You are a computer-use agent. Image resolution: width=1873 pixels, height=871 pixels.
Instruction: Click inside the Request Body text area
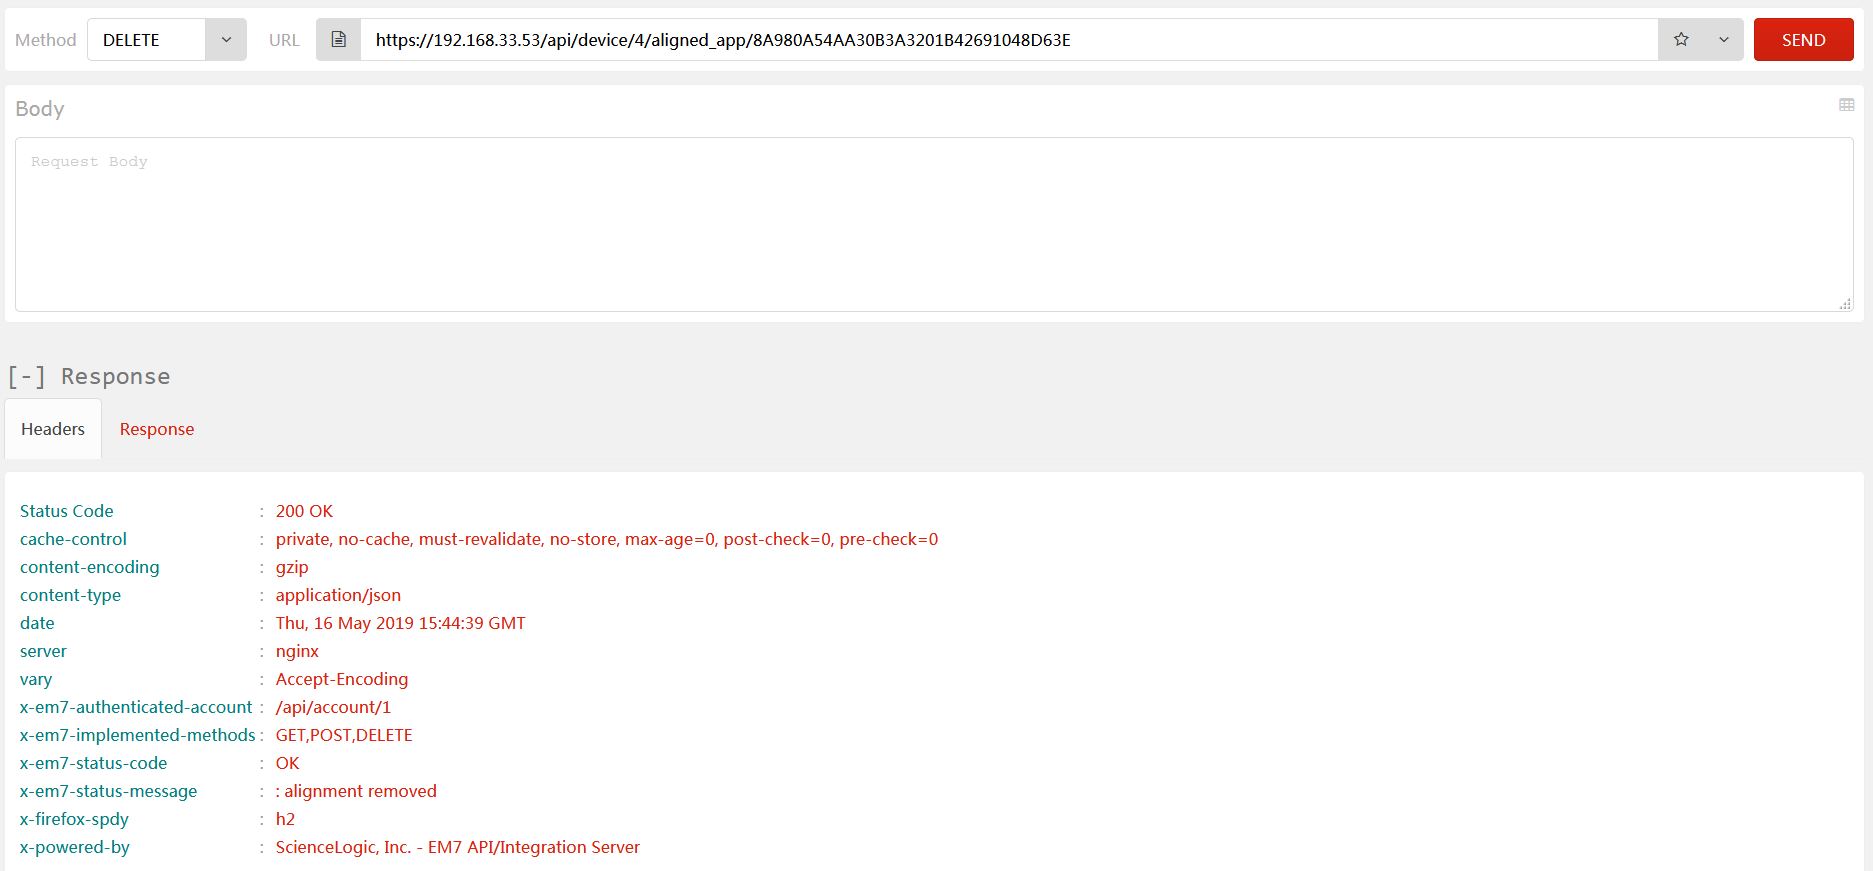pos(934,225)
